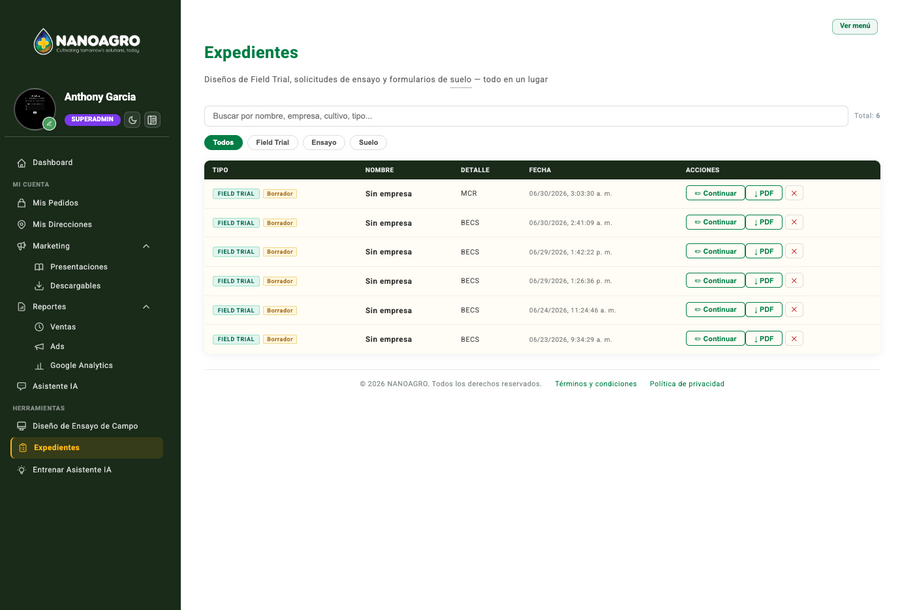Continue the MCR draft record

[x=715, y=193]
